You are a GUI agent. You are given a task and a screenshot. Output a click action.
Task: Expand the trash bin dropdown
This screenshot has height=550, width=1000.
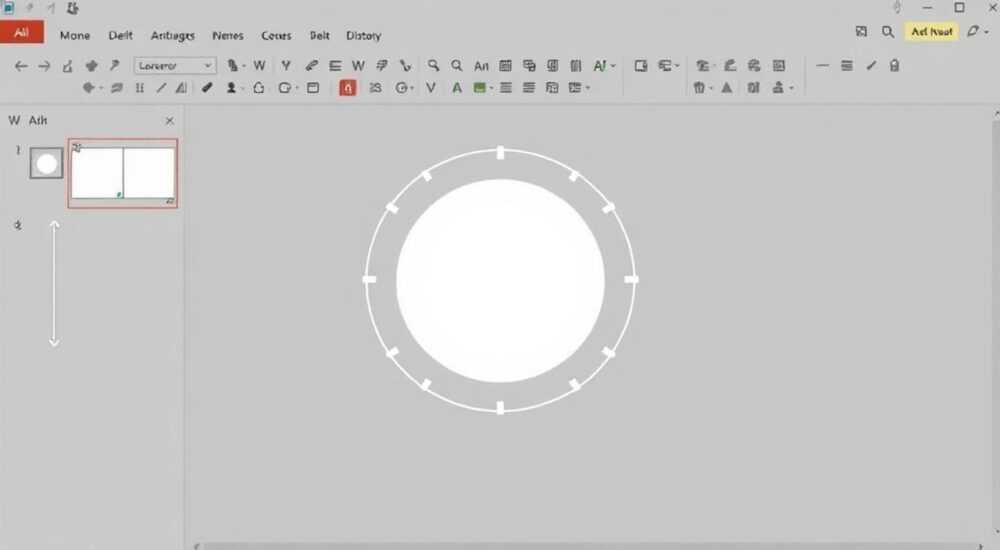click(x=702, y=88)
